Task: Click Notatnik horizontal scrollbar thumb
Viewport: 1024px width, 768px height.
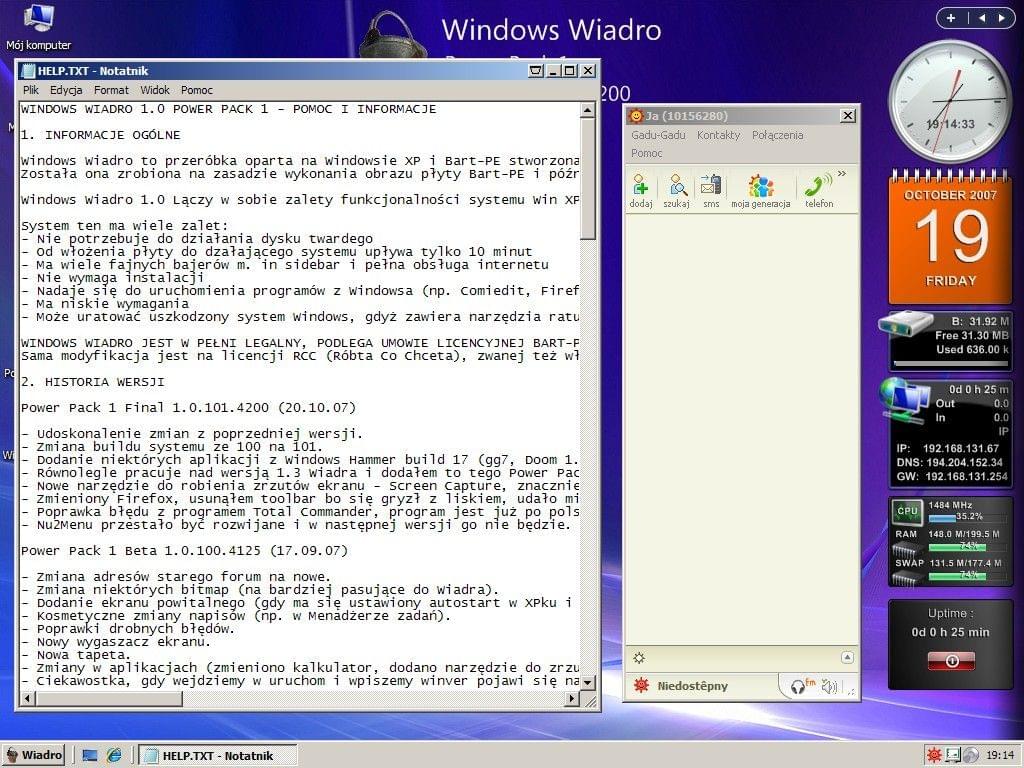Action: 109,699
